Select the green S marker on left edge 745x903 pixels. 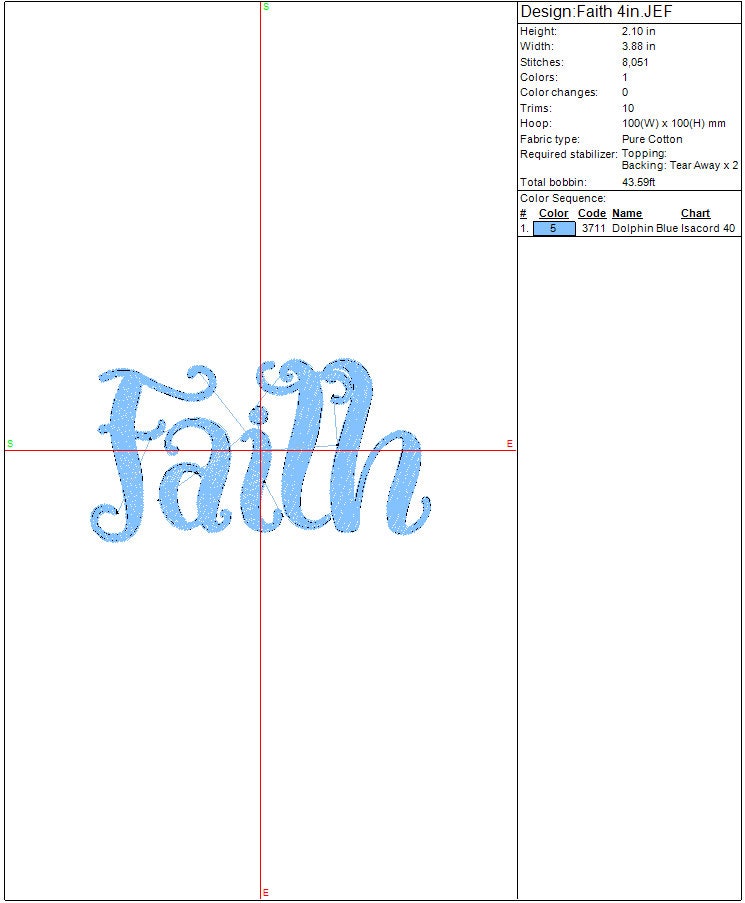(10, 443)
